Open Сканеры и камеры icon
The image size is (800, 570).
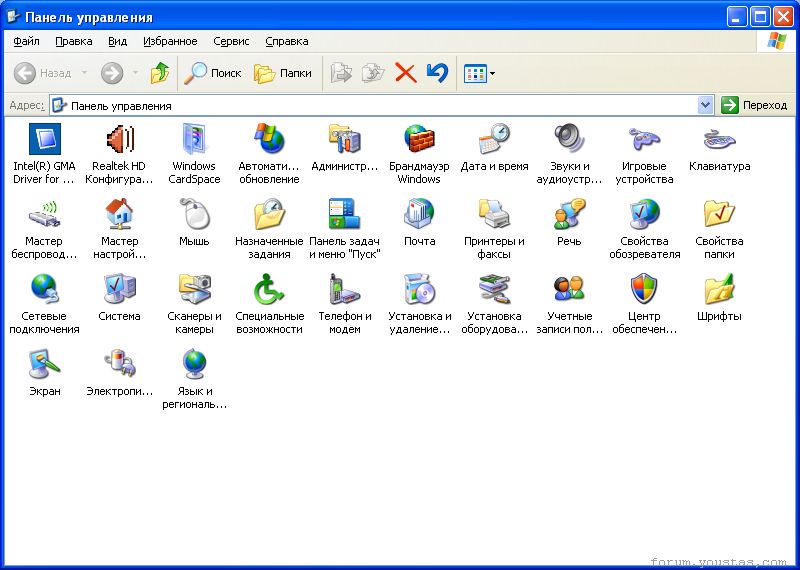pyautogui.click(x=194, y=289)
